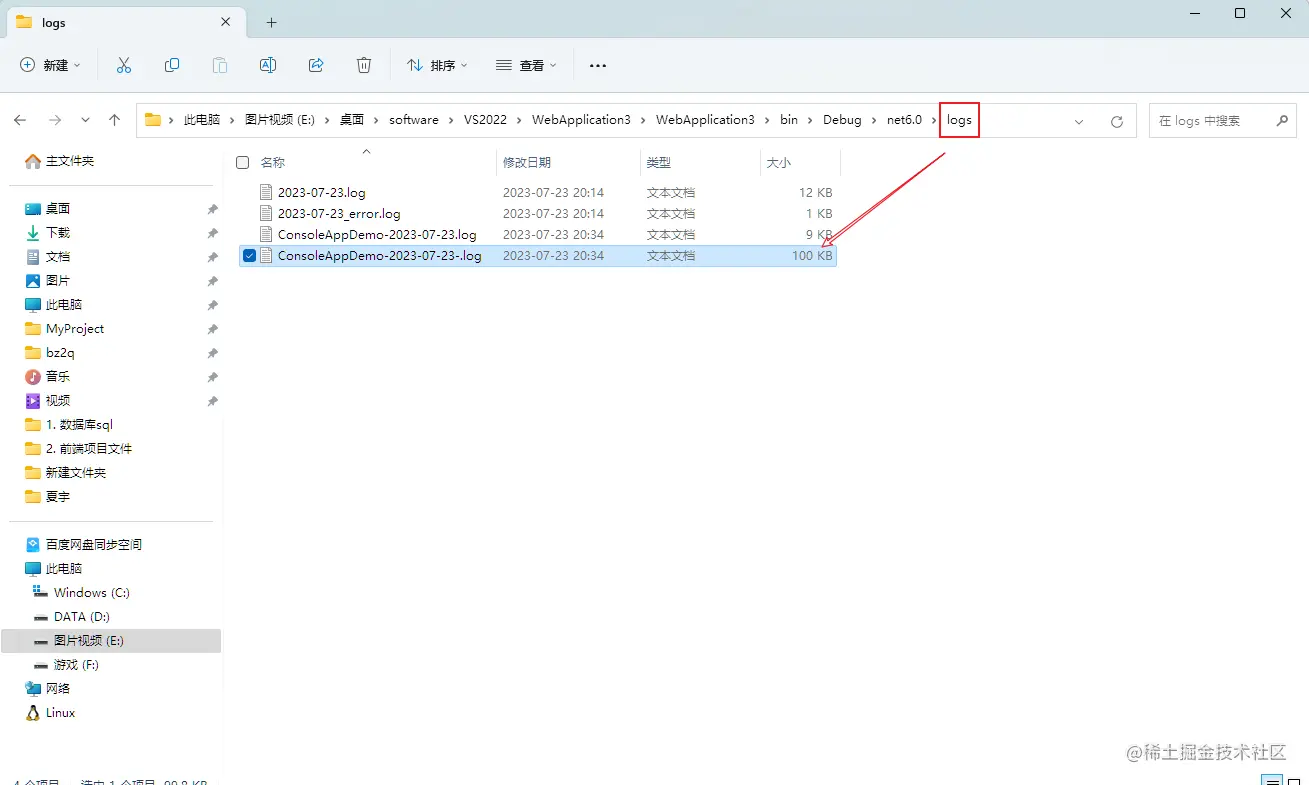Click the Cut scissors icon
The height and width of the screenshot is (785, 1309).
tap(124, 65)
